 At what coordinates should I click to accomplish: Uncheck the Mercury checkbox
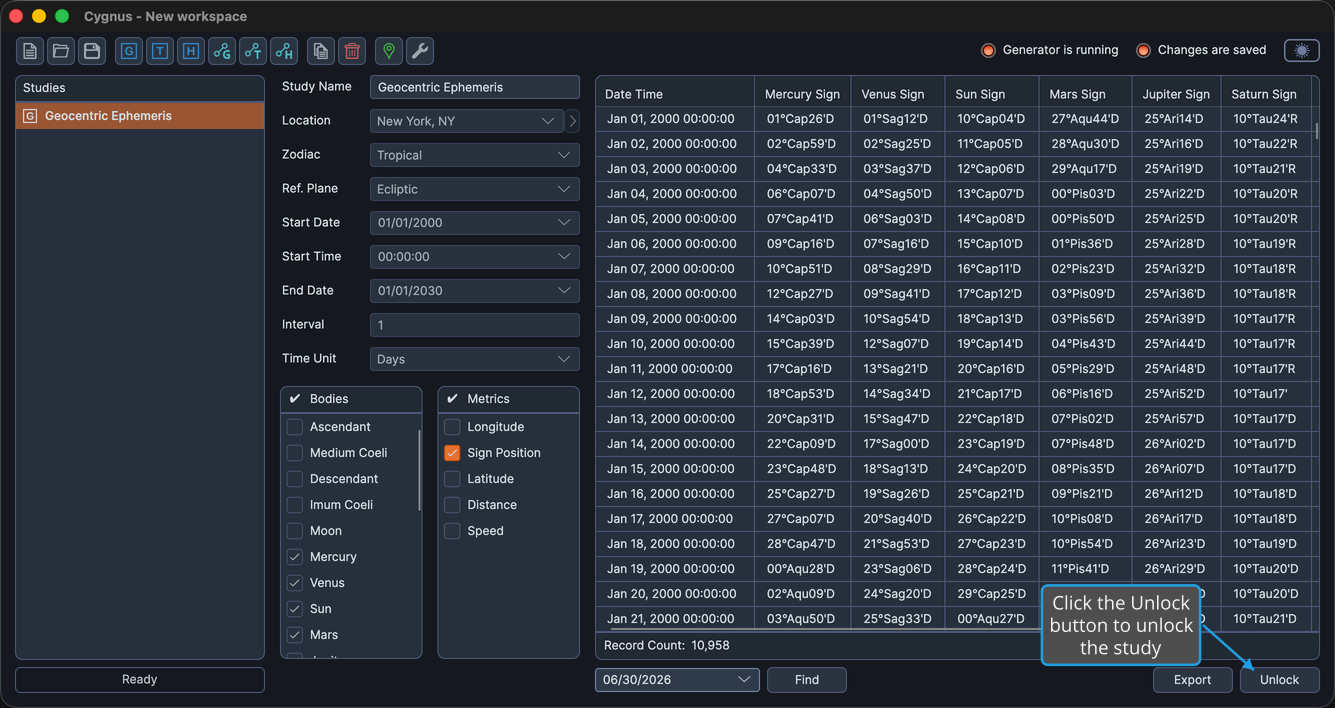[x=295, y=557]
